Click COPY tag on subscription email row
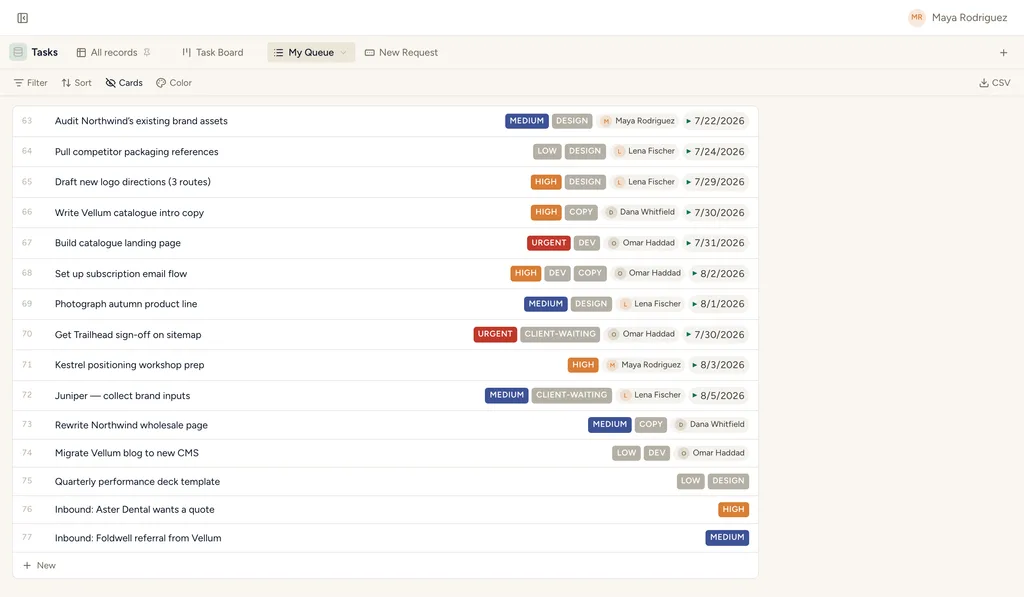Screen dimensions: 1024x597 point(590,273)
